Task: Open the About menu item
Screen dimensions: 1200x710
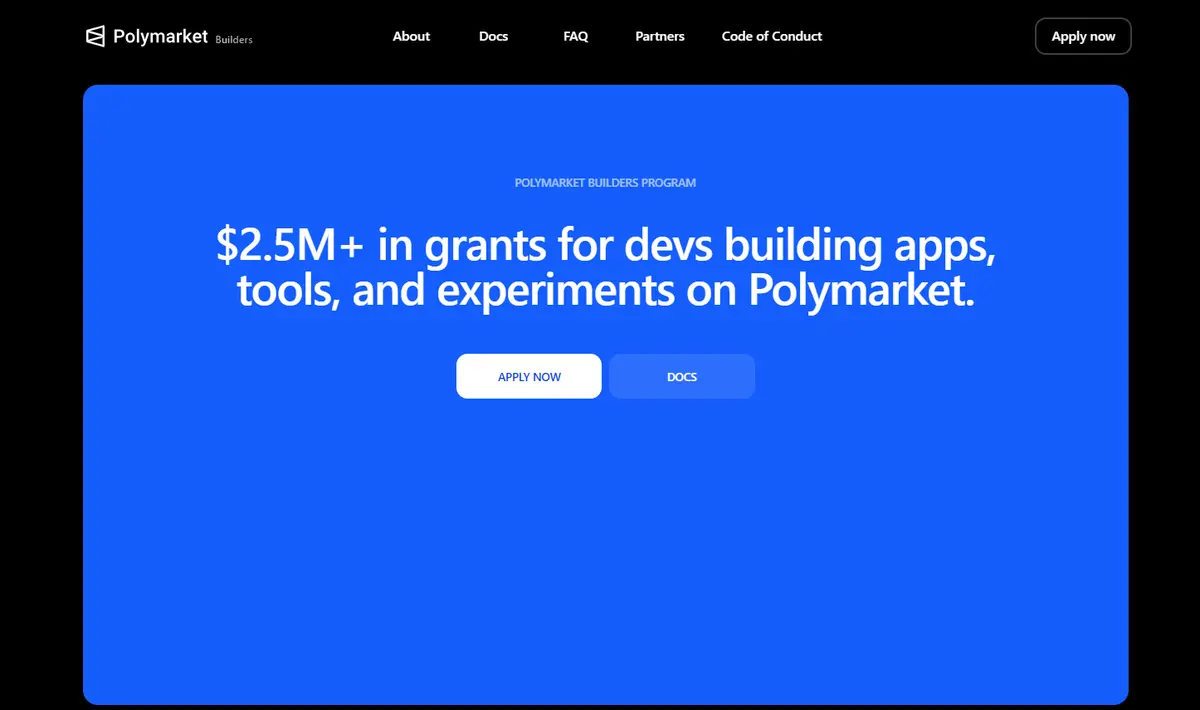Action: pyautogui.click(x=411, y=36)
